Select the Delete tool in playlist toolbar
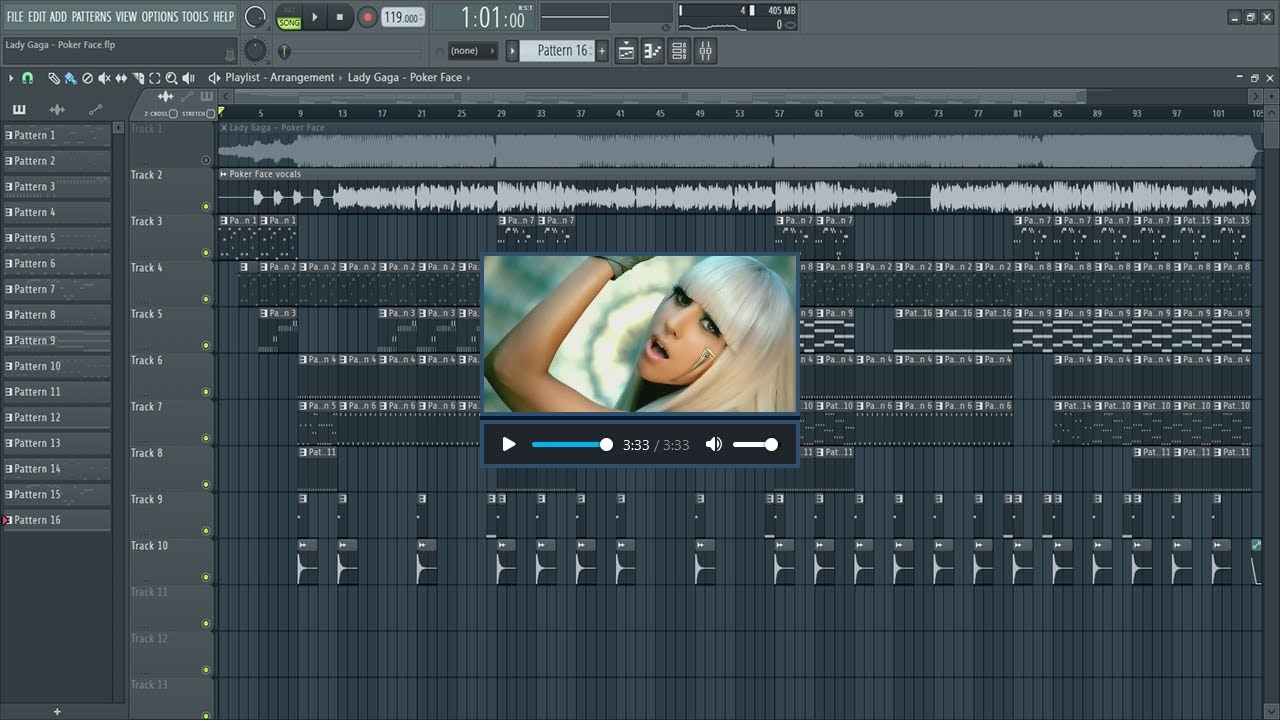Image resolution: width=1280 pixels, height=720 pixels. (88, 78)
